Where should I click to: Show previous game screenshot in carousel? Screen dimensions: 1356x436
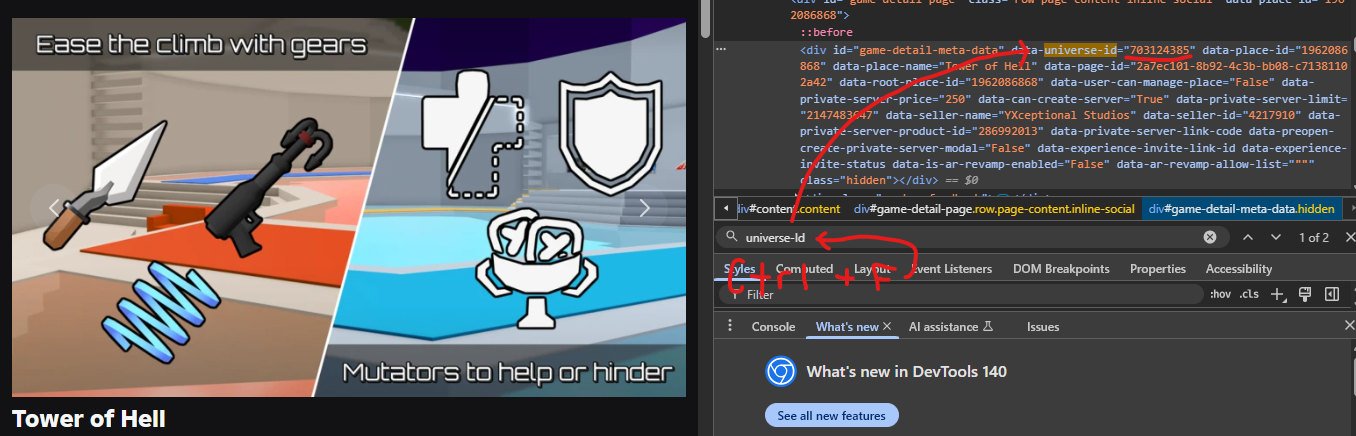pos(56,208)
